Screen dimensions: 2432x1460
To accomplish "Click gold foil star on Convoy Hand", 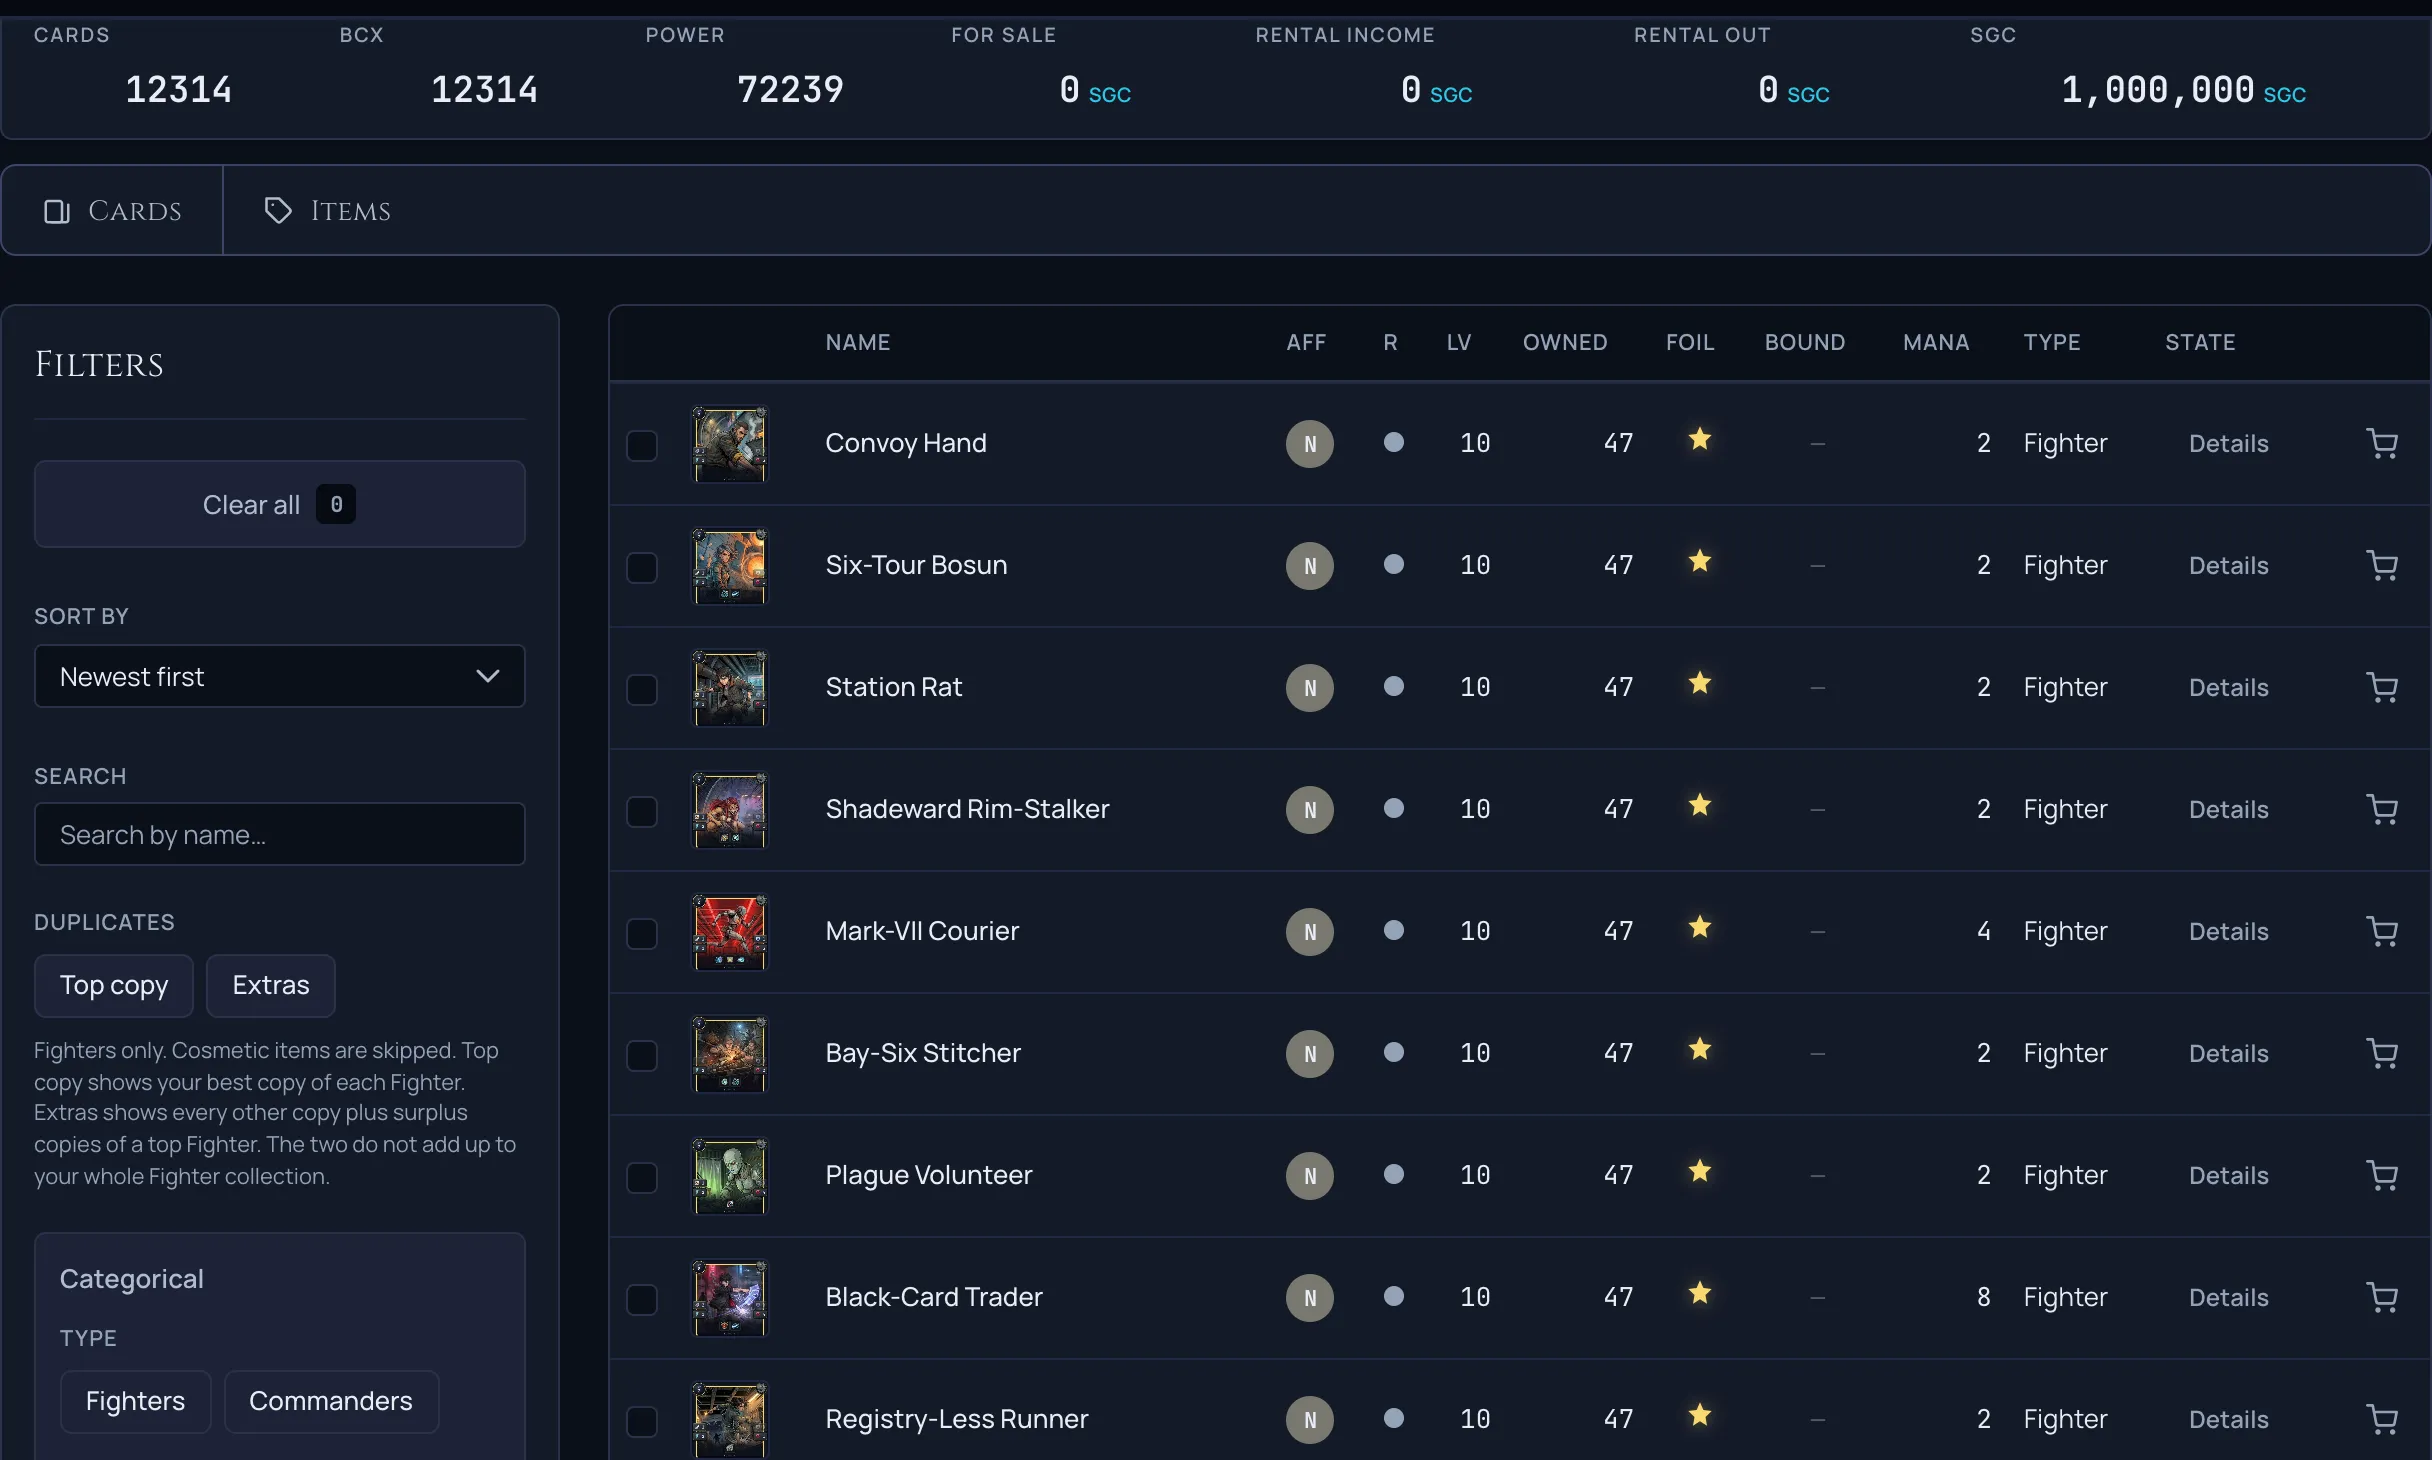I will 1700,439.
